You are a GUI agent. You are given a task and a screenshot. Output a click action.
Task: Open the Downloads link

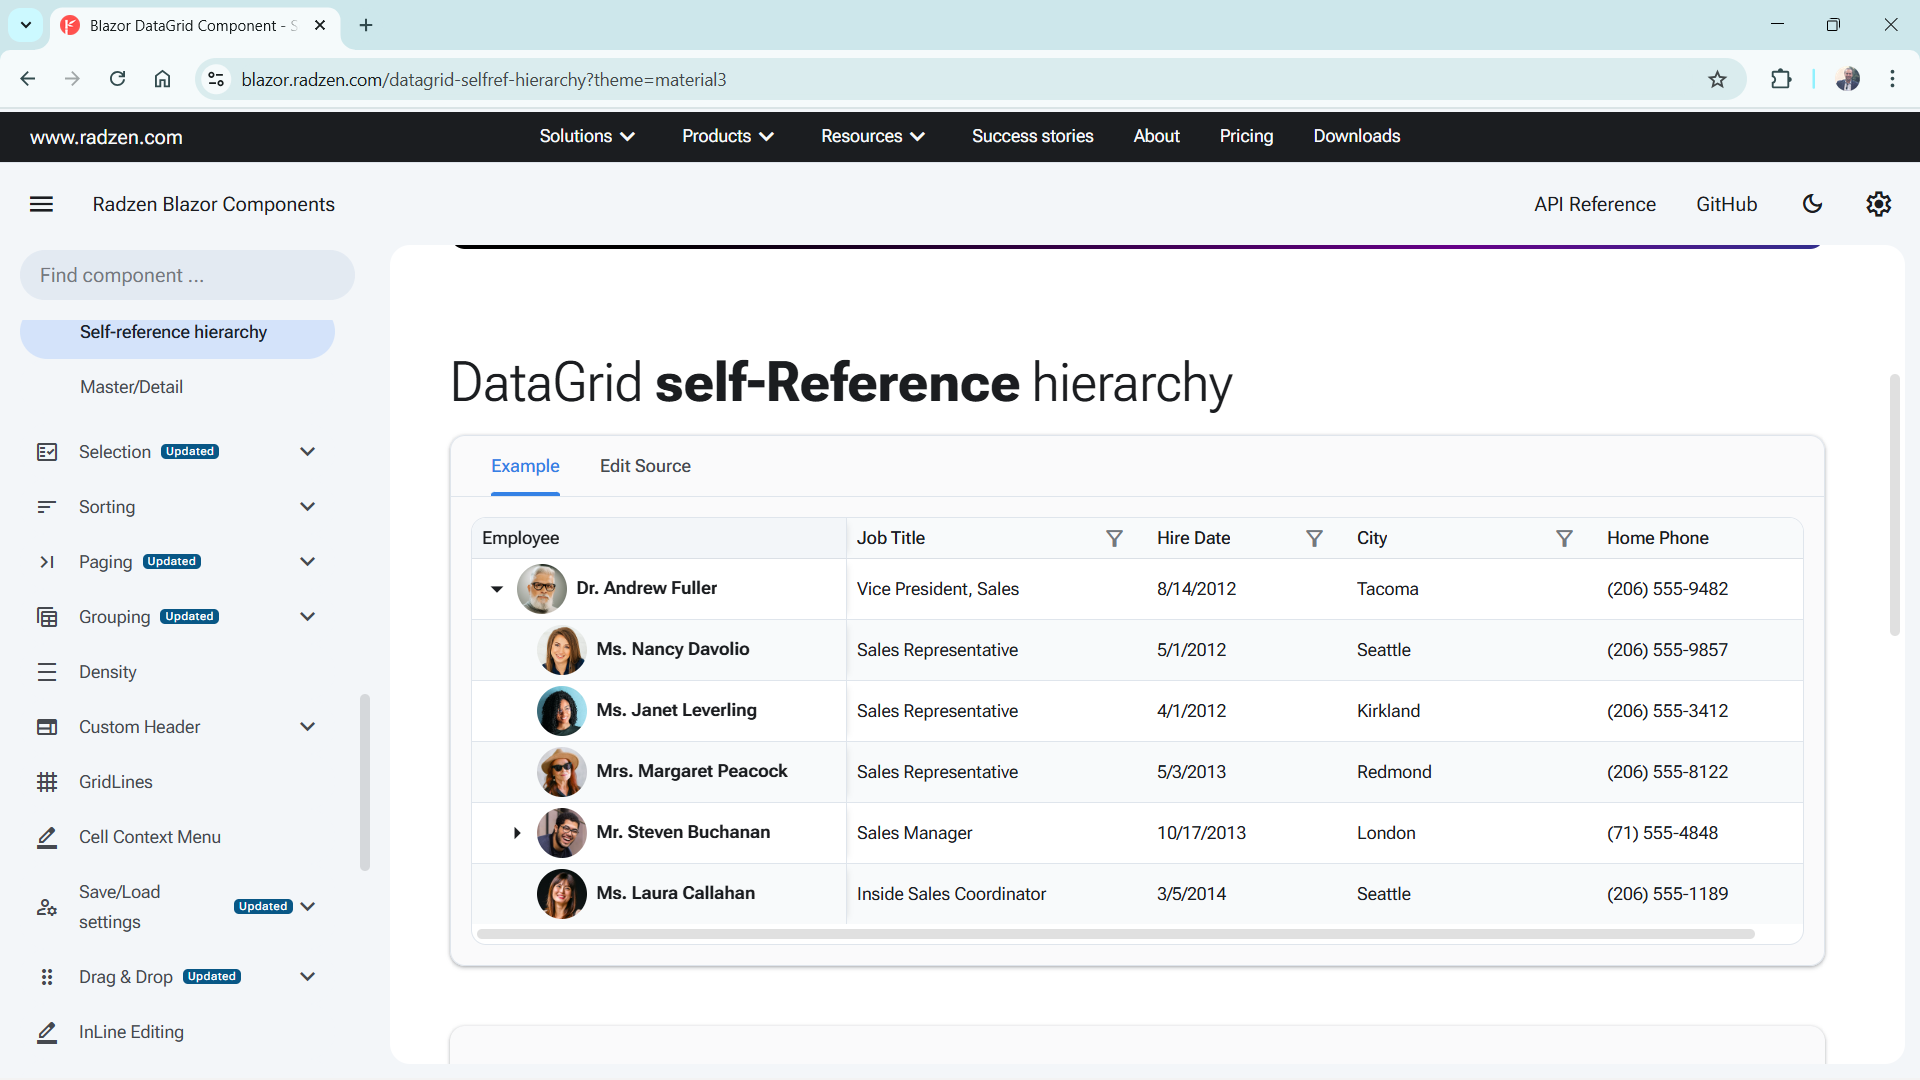point(1356,136)
